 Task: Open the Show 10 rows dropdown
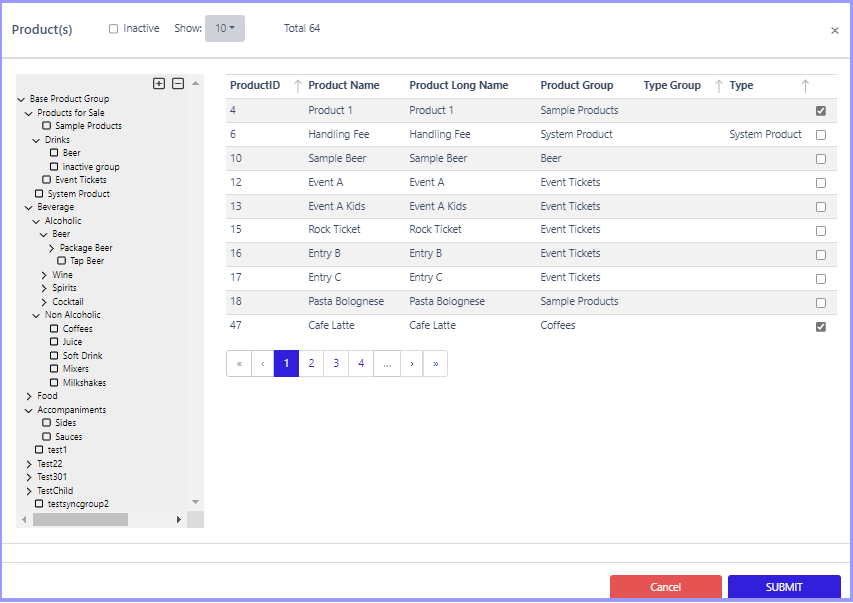tap(225, 28)
